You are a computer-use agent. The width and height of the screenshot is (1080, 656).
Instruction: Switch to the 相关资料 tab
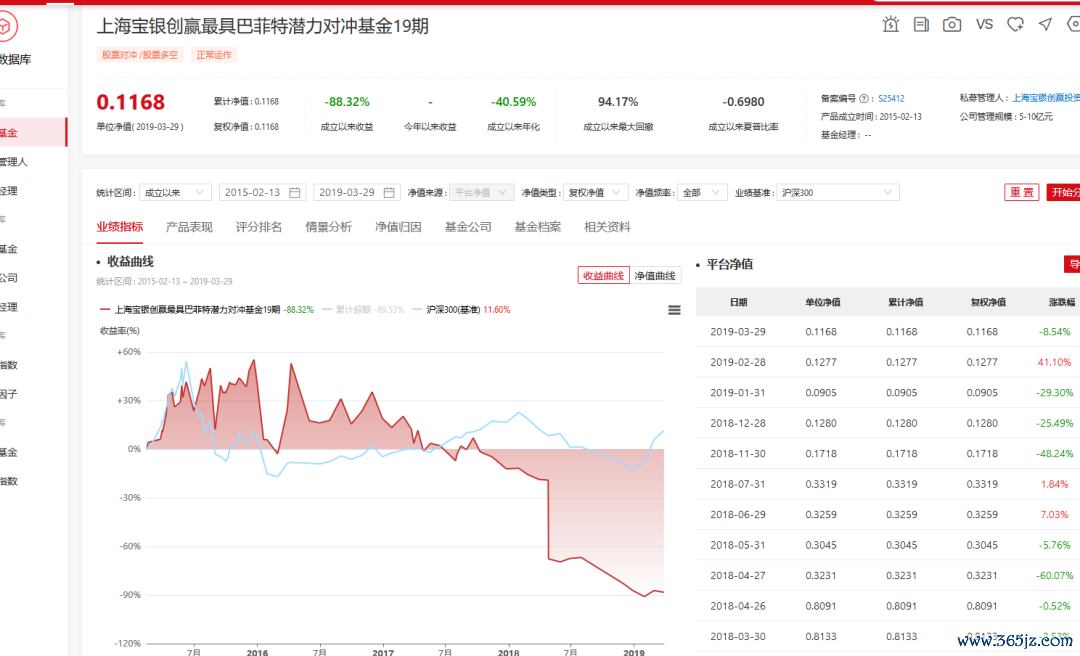pyautogui.click(x=608, y=227)
